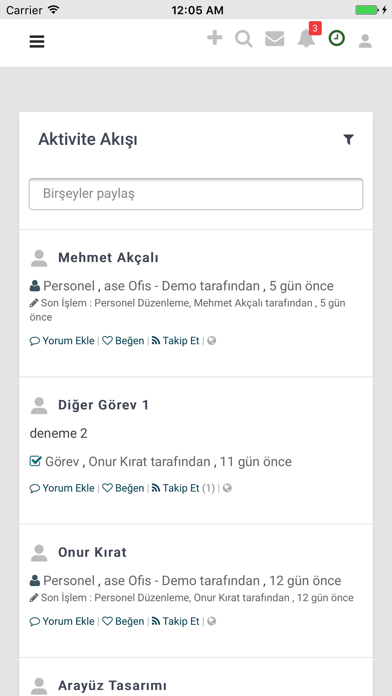This screenshot has height=696, width=392.
Task: Add comment on Mehmet Akçalı post
Action: [x=62, y=341]
